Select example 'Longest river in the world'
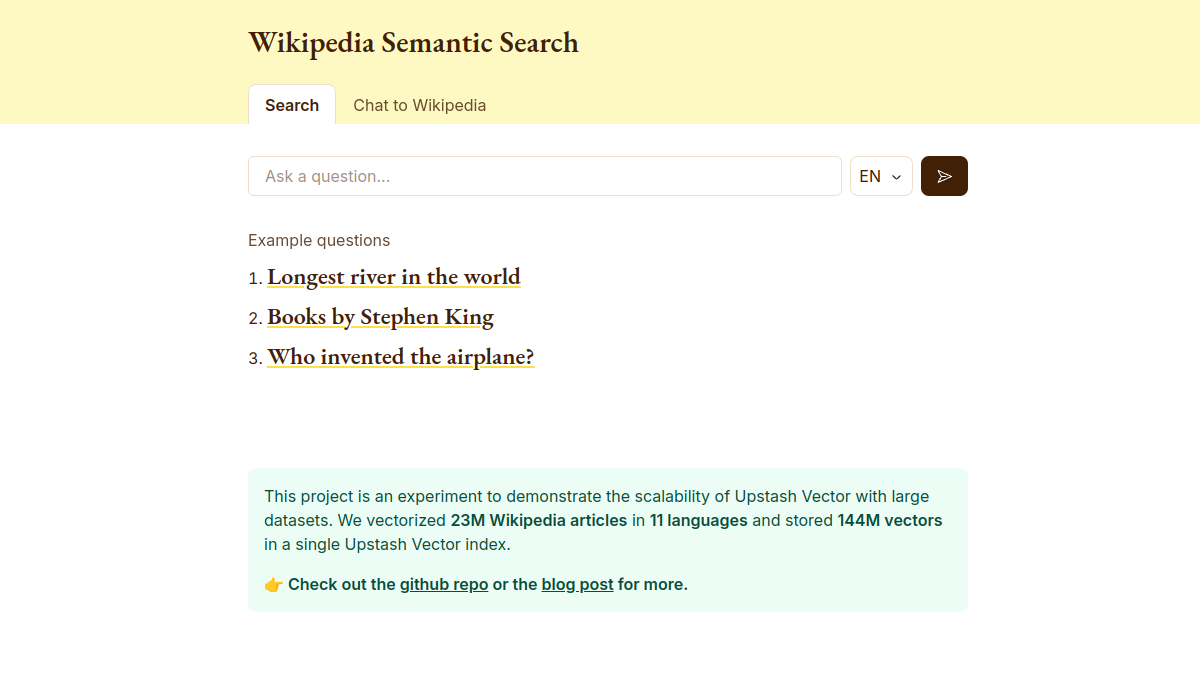Image resolution: width=1200 pixels, height=675 pixels. coord(394,277)
